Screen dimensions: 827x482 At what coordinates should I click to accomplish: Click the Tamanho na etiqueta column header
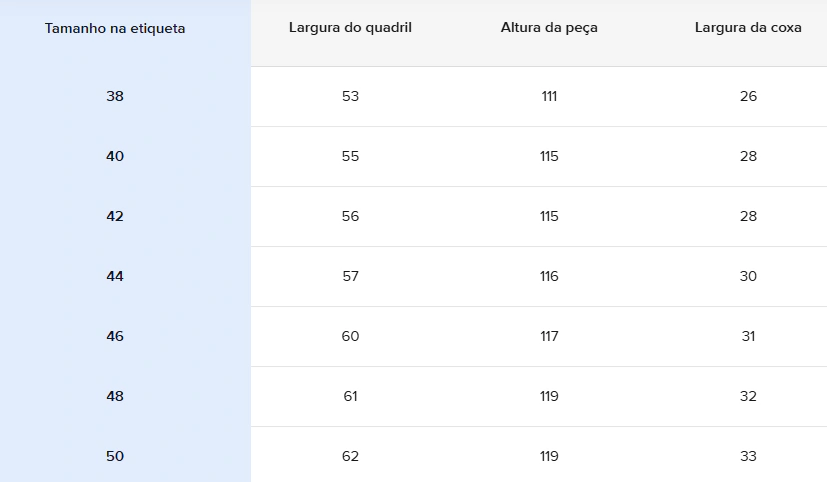pos(115,28)
